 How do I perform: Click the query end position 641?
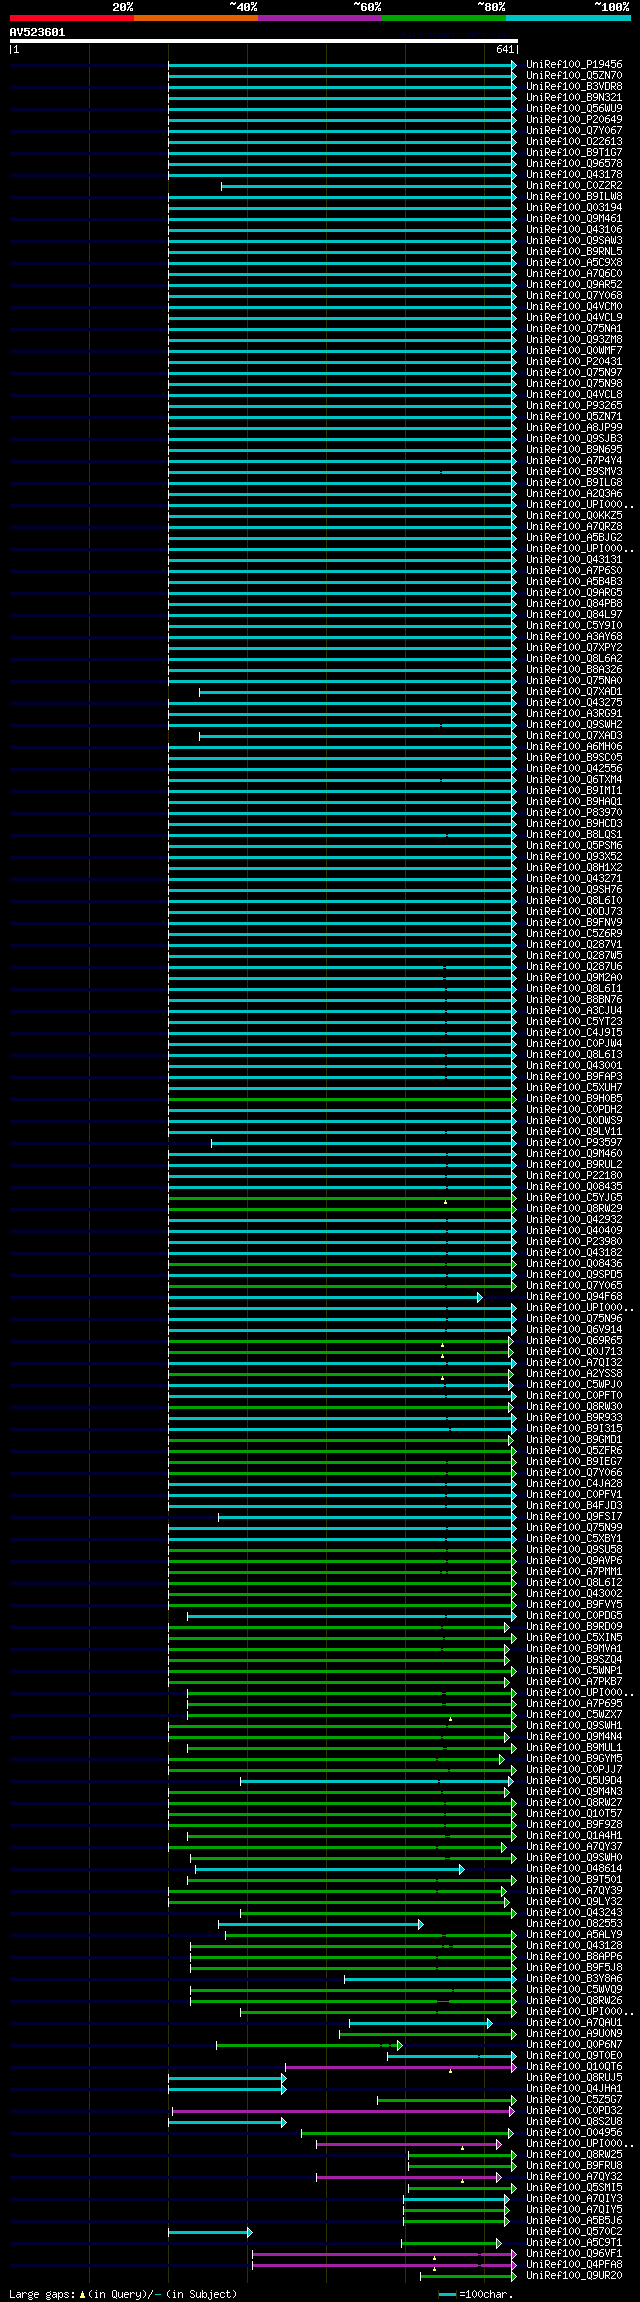coord(505,49)
